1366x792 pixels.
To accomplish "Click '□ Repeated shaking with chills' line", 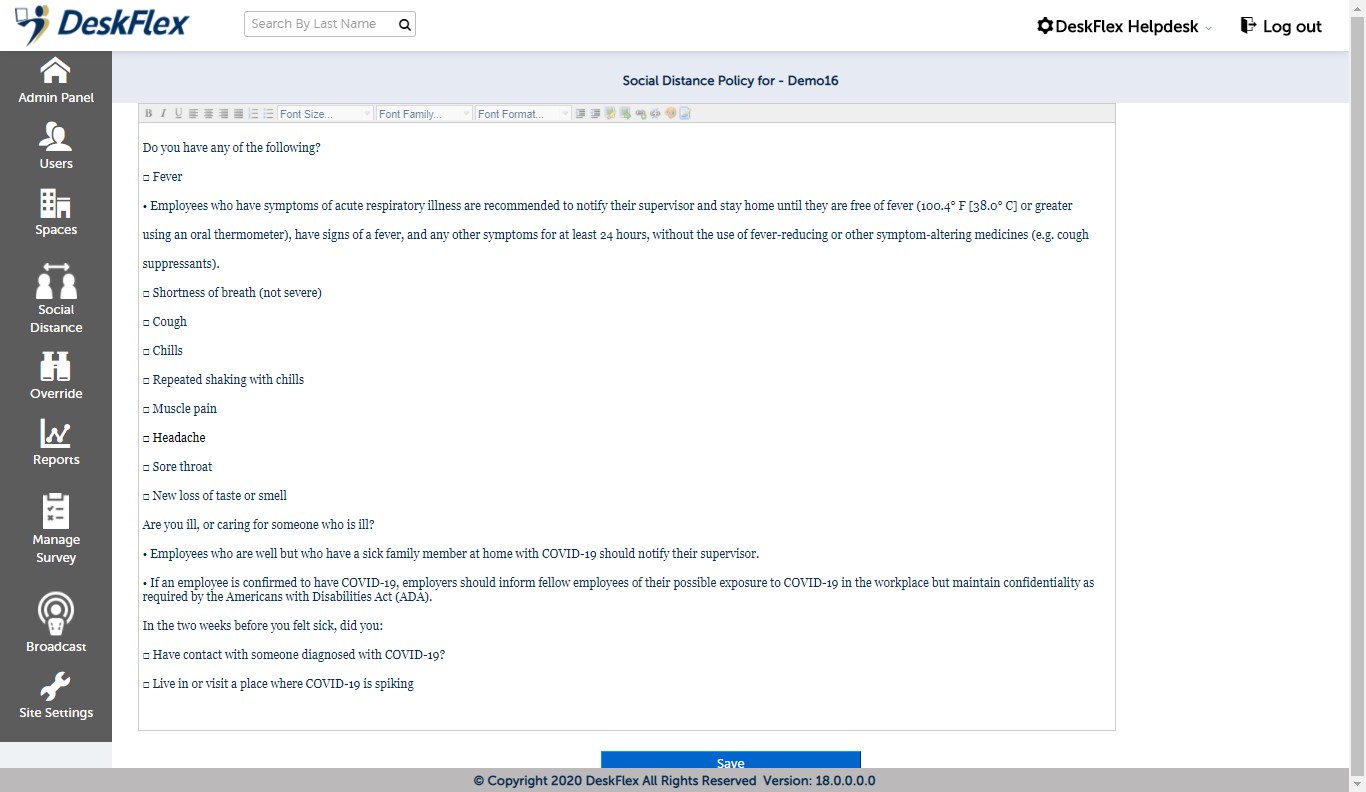I will click(223, 380).
